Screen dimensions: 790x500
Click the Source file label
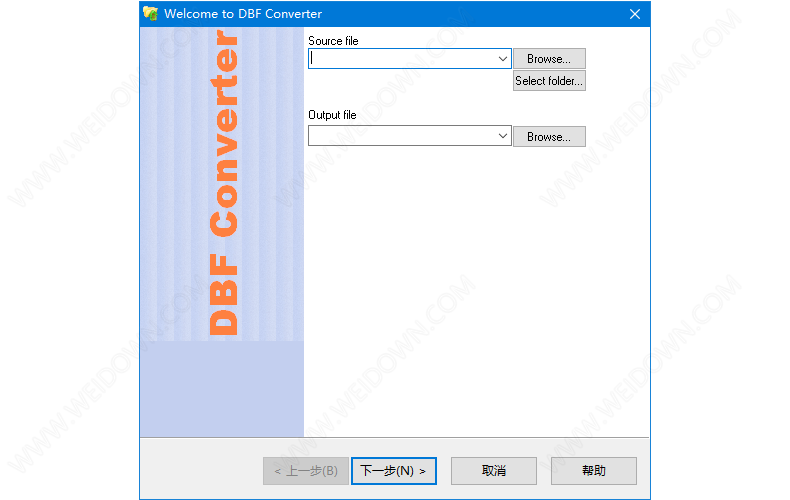click(x=333, y=41)
